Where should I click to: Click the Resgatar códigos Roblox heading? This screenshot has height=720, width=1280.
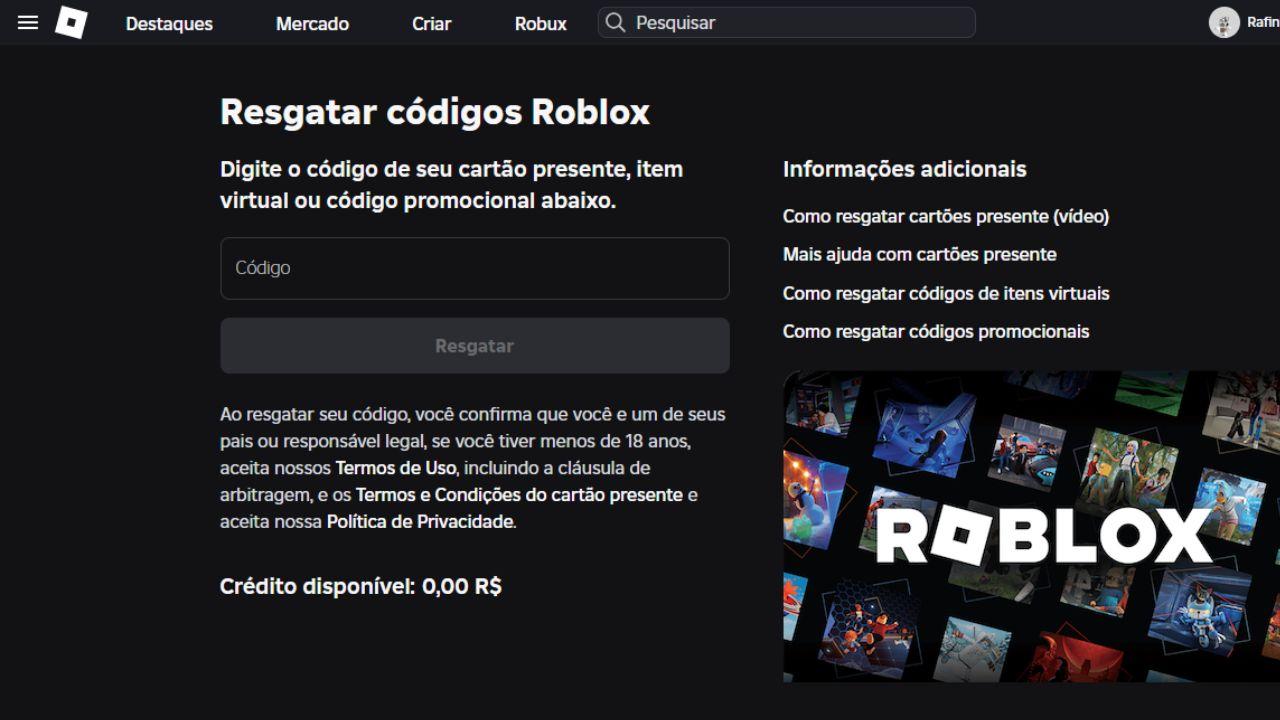click(x=435, y=112)
